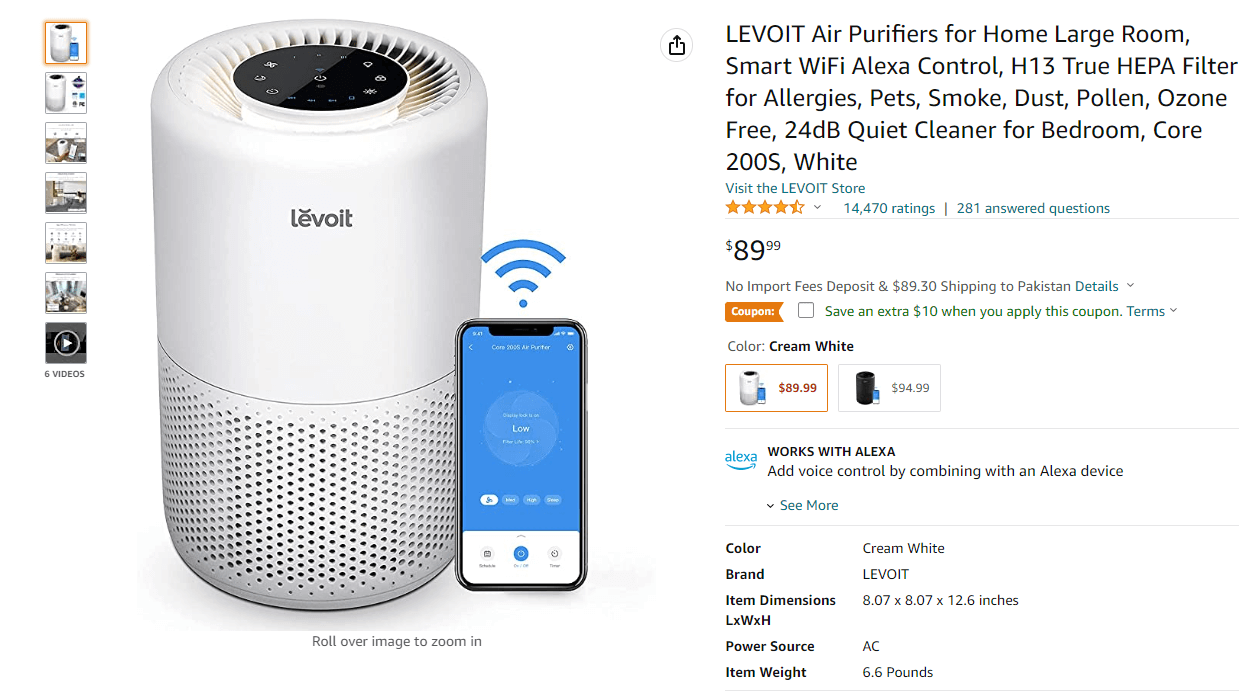Click the Alexa logo icon
This screenshot has width=1259, height=698.
point(741,460)
